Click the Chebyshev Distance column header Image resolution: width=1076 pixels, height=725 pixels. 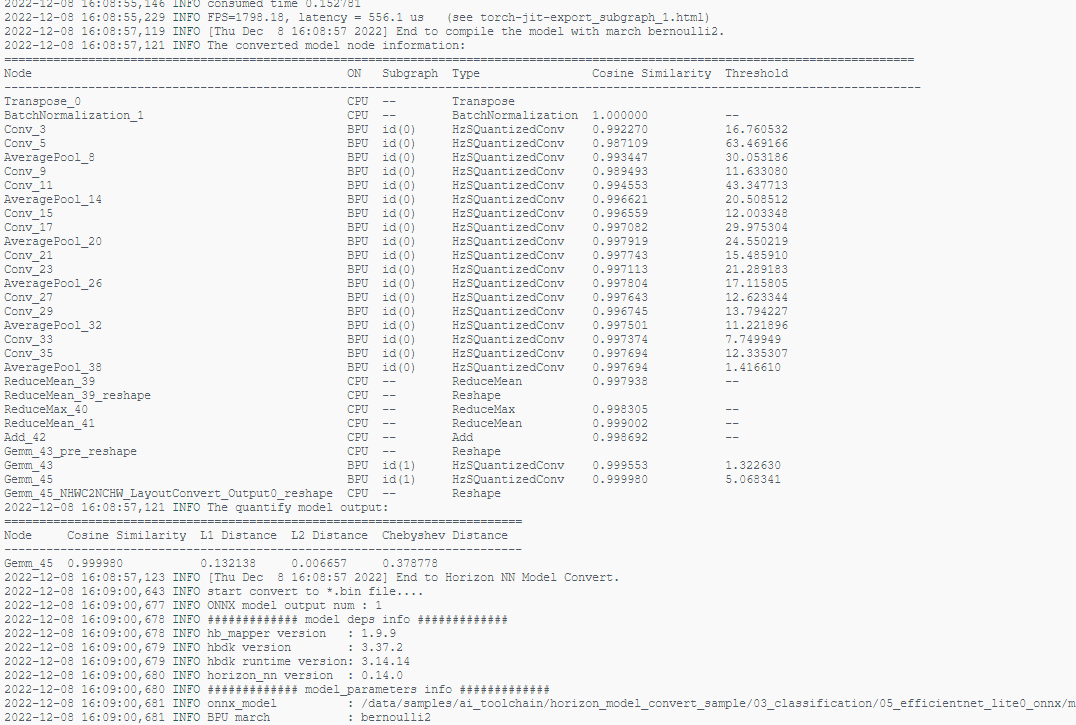442,535
